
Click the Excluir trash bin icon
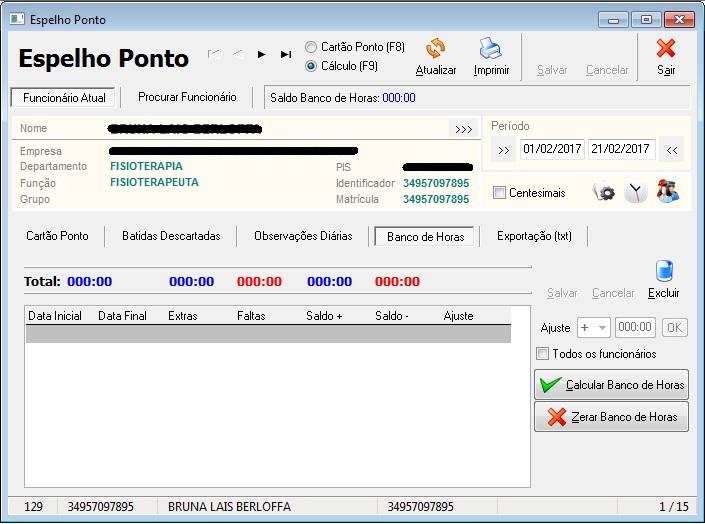point(664,271)
